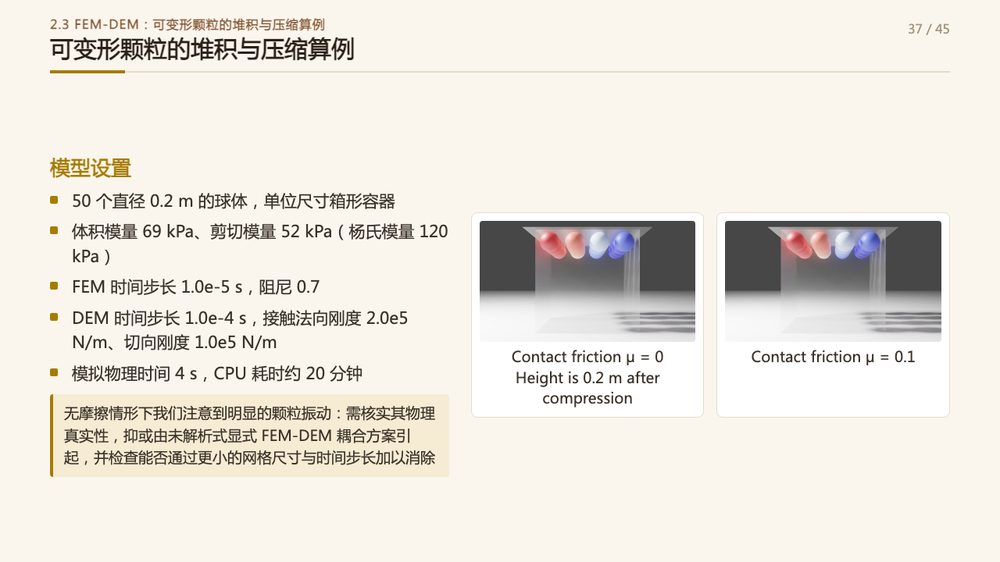Select the breadcrumb text 2.3 FEM-DEM
Screen dimensions: 1000x562
[94, 24]
